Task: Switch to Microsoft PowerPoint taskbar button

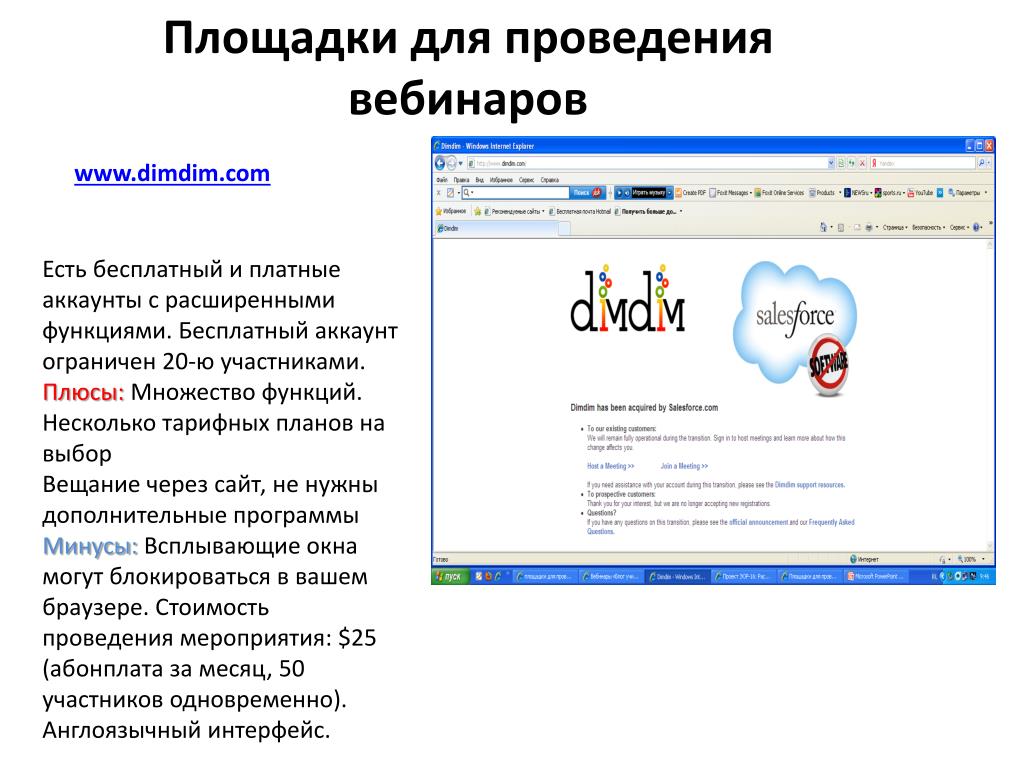Action: (877, 577)
